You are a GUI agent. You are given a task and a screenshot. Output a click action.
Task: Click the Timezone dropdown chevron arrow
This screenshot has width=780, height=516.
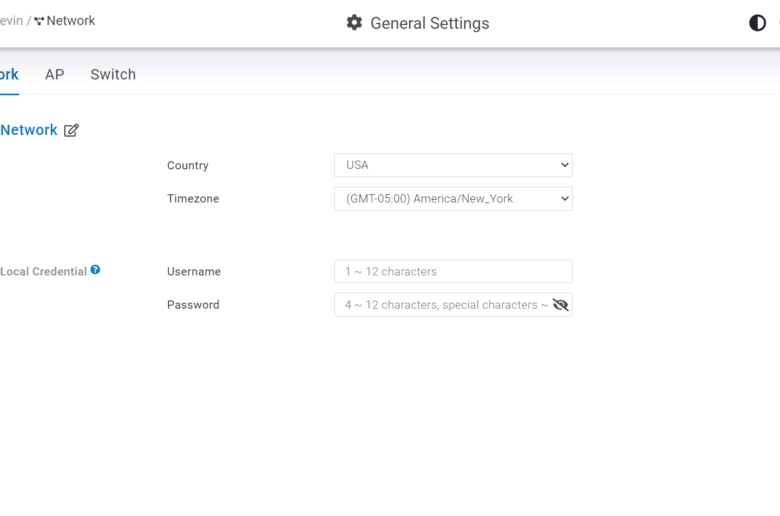coord(565,199)
